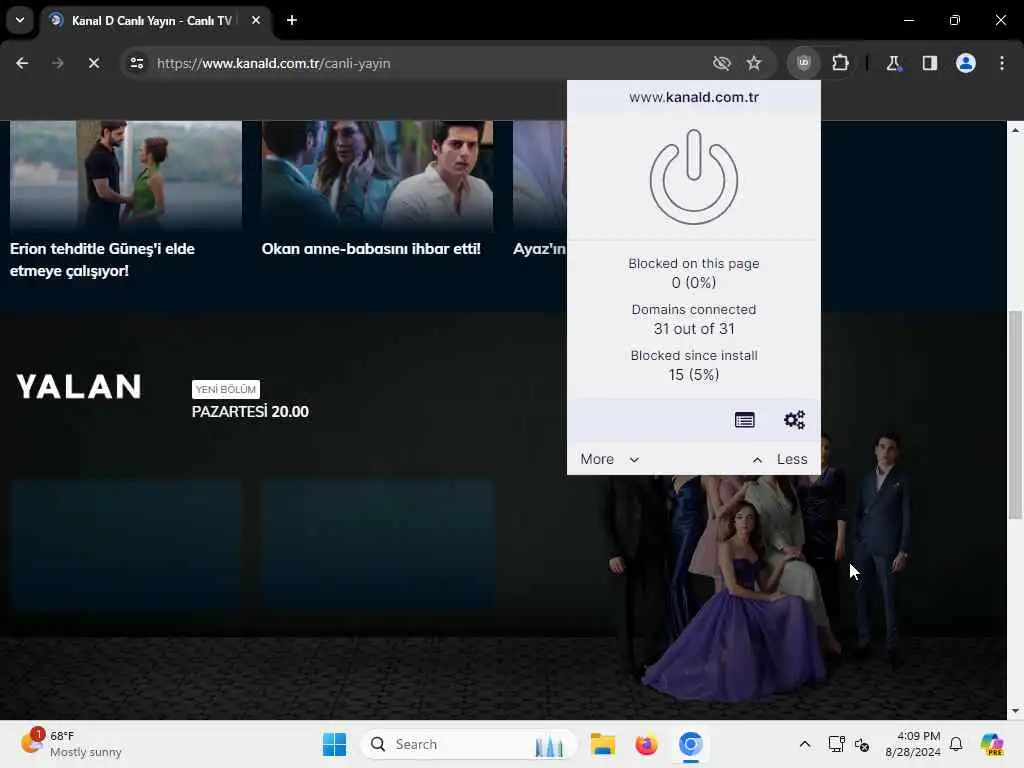Click the YALAN show title
The height and width of the screenshot is (768, 1024).
[x=79, y=387]
